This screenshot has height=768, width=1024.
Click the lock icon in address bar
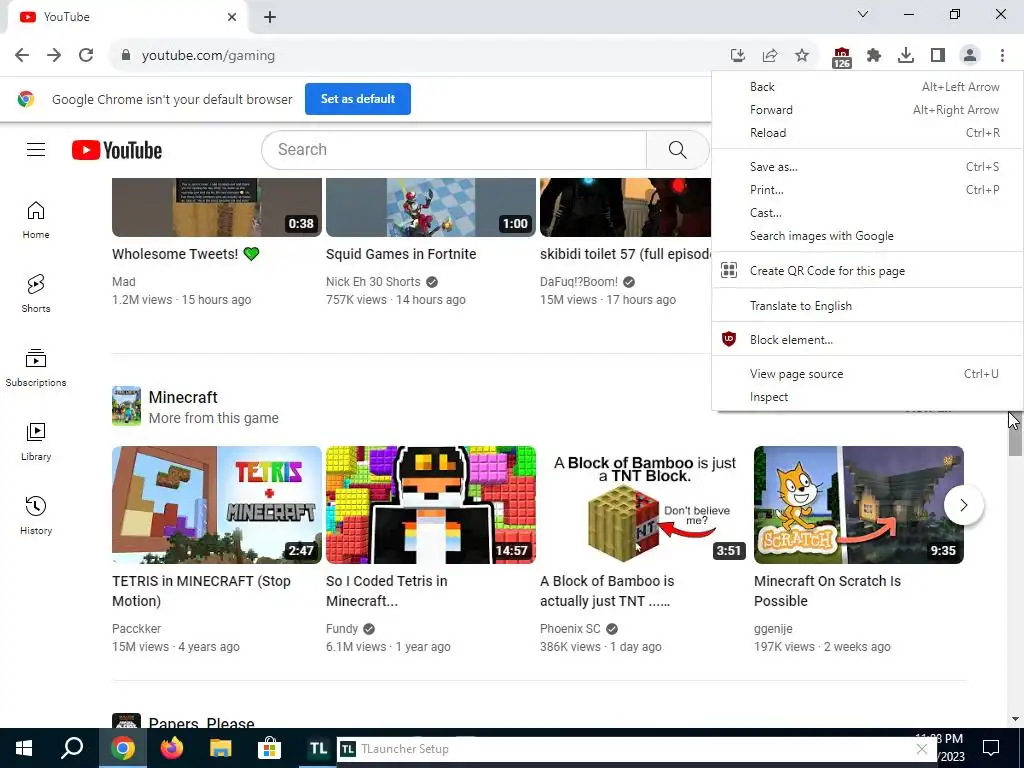click(126, 56)
